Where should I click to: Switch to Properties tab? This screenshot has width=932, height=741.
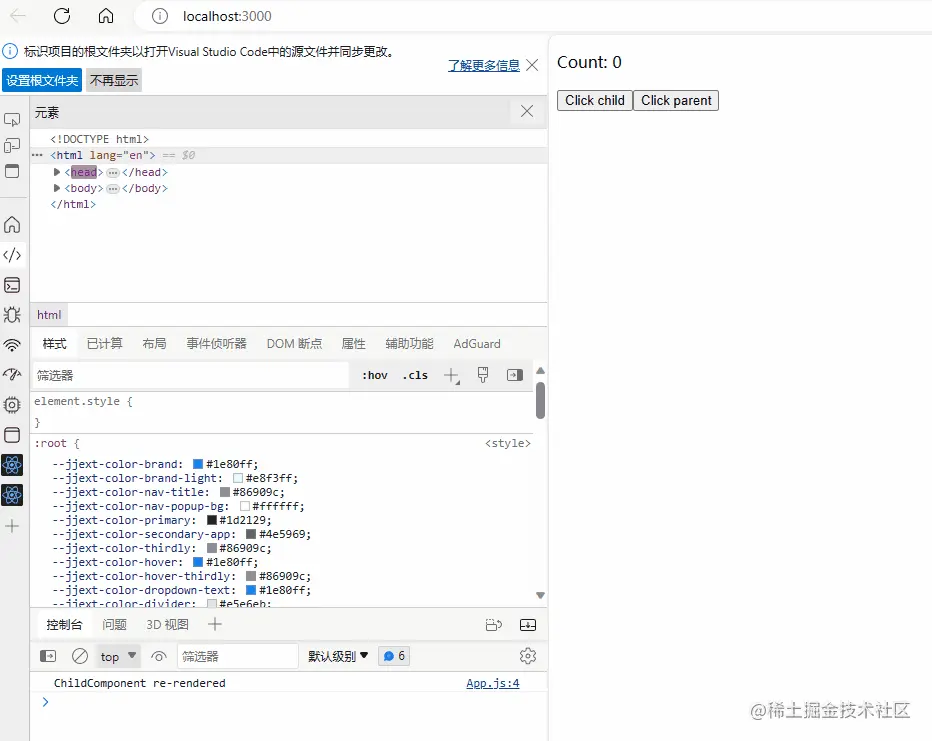pyautogui.click(x=353, y=343)
